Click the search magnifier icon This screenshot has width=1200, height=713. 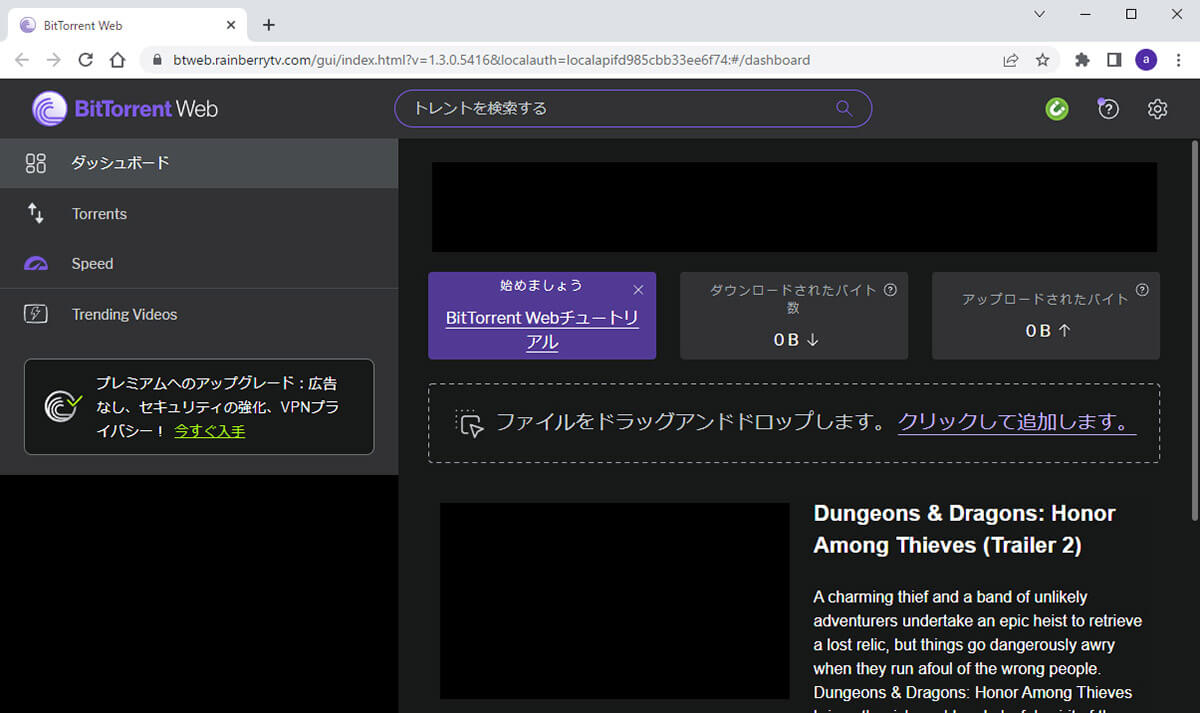[x=844, y=108]
